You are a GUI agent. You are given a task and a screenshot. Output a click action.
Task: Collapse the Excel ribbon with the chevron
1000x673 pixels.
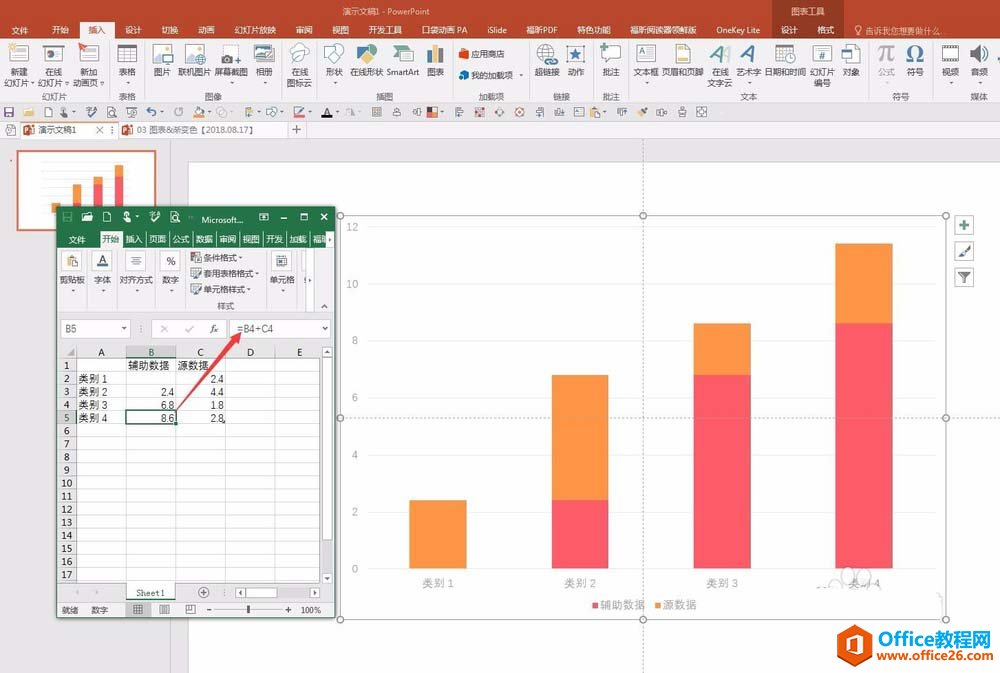point(324,306)
